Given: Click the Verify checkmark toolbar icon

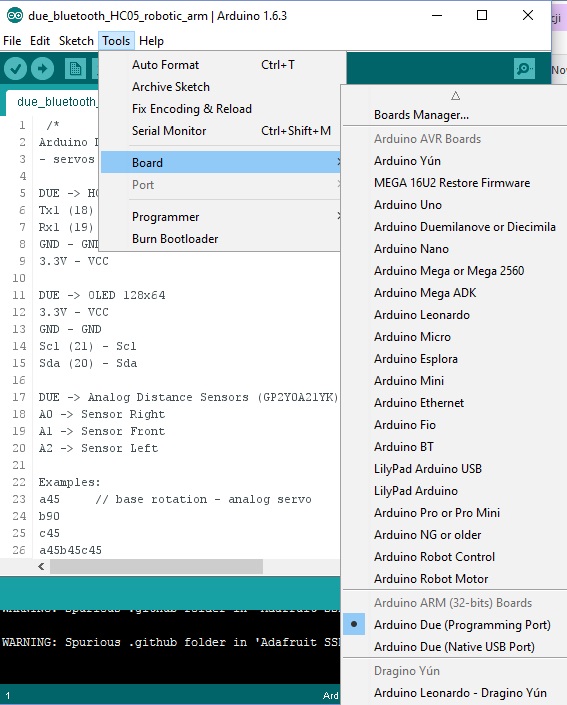Looking at the screenshot, I should (15, 69).
